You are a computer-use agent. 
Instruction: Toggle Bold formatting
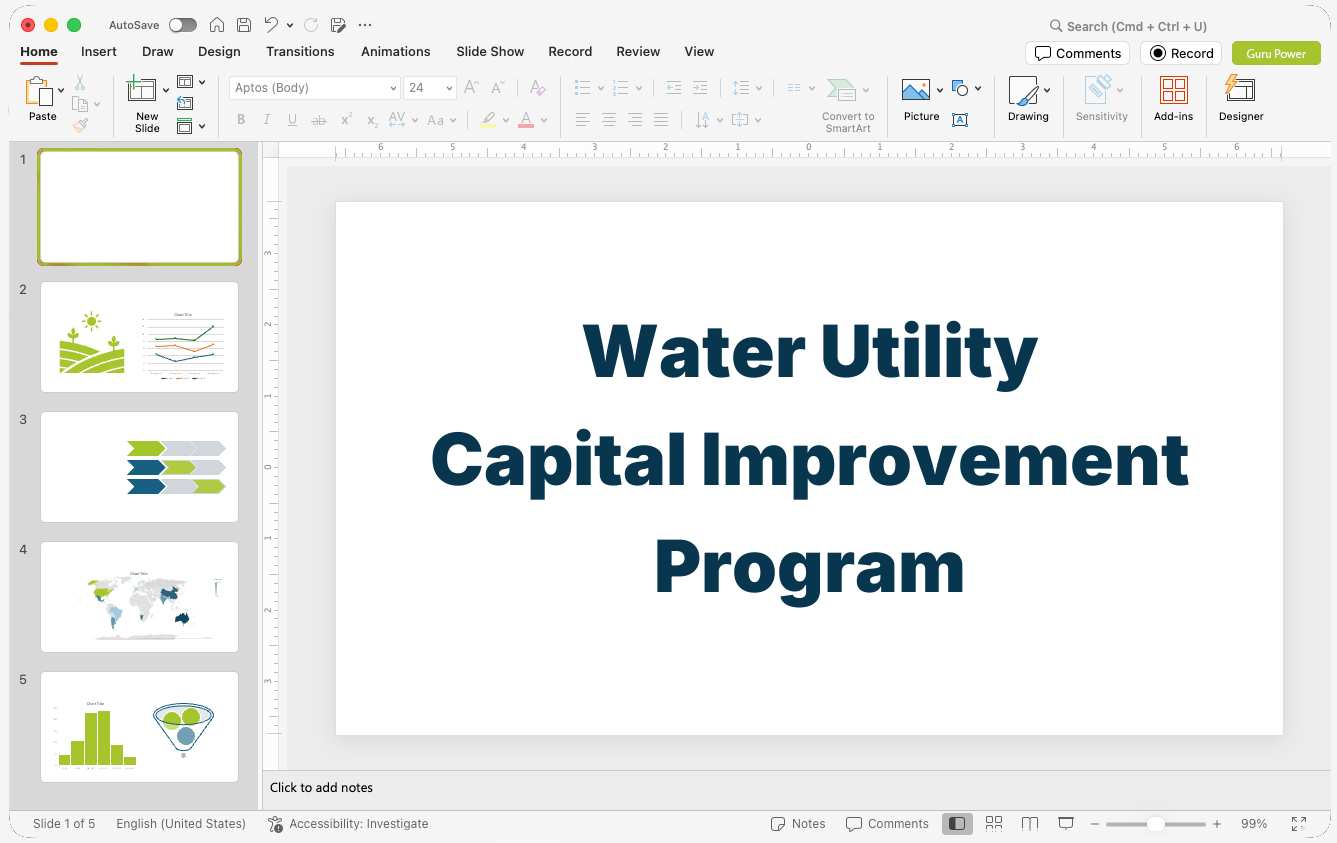241,120
